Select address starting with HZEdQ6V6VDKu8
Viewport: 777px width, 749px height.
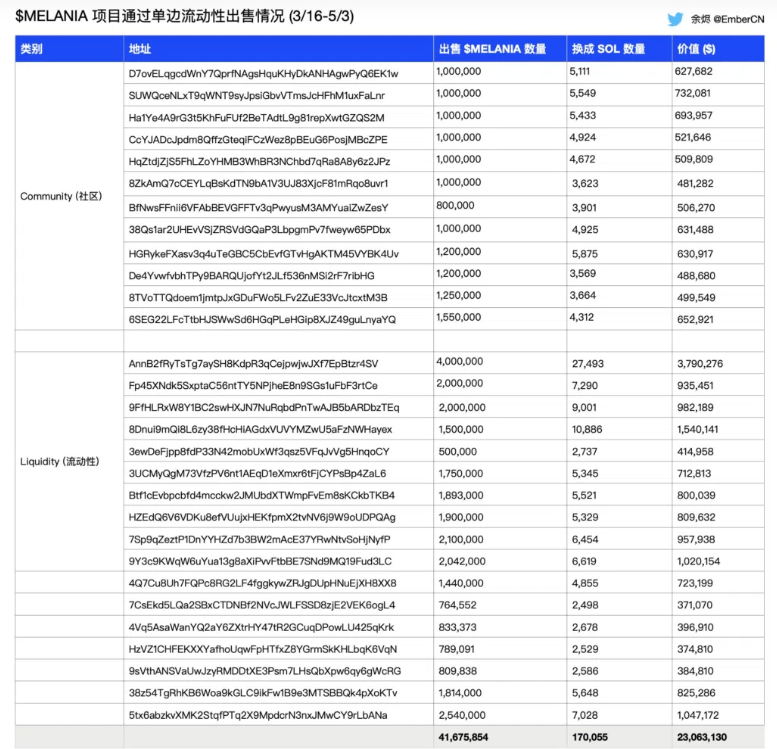(262, 518)
